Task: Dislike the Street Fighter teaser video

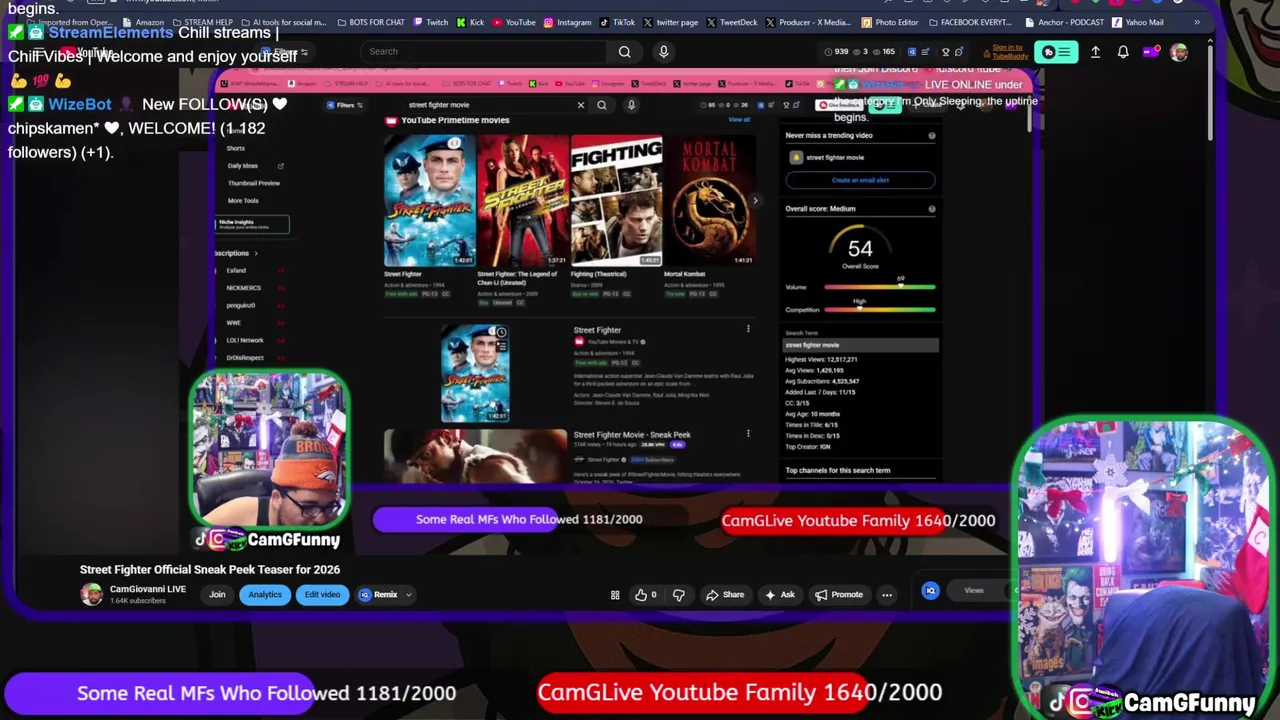Action: [679, 595]
